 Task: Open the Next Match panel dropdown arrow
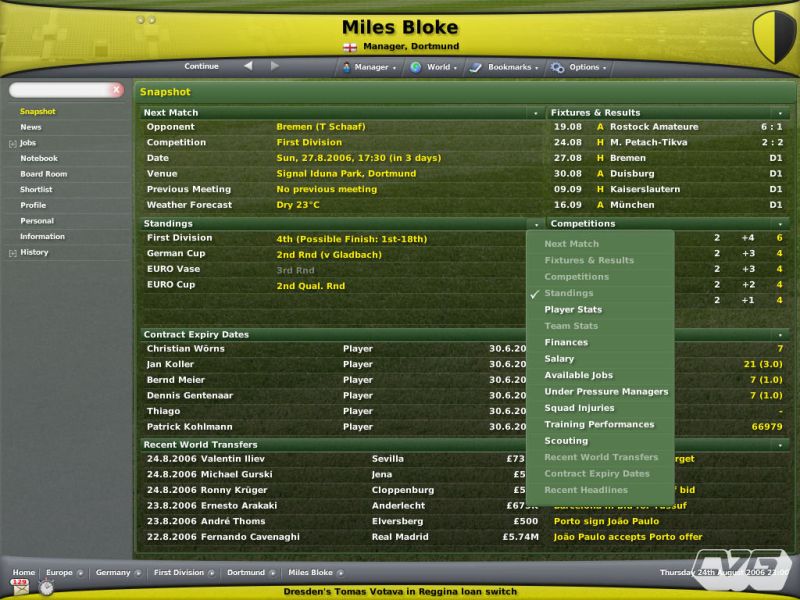tap(536, 113)
